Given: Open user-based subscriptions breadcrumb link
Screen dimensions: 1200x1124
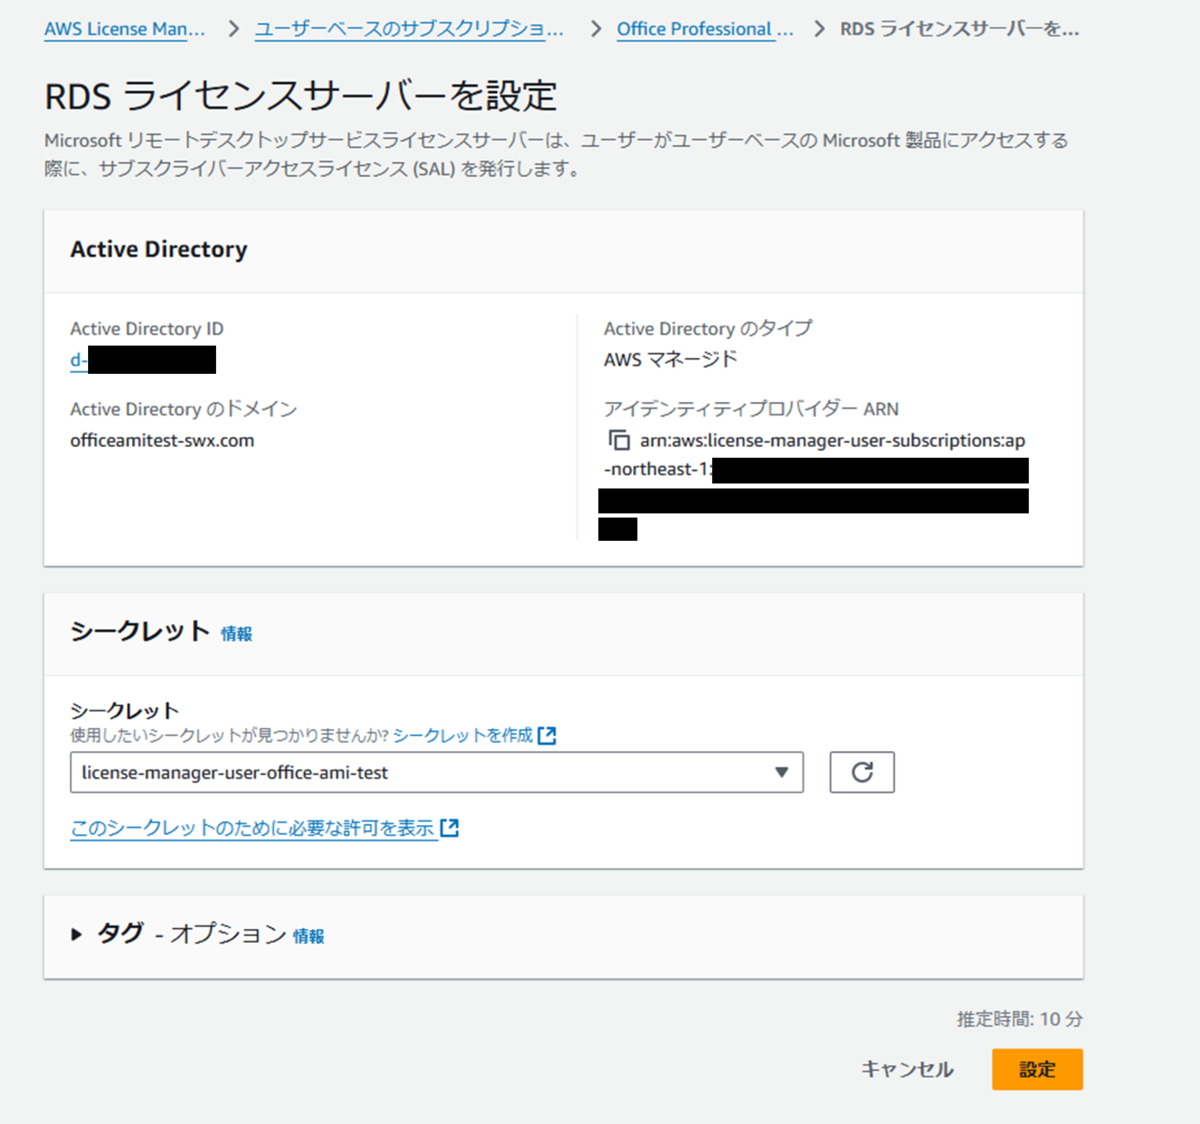Looking at the screenshot, I should click(x=409, y=29).
